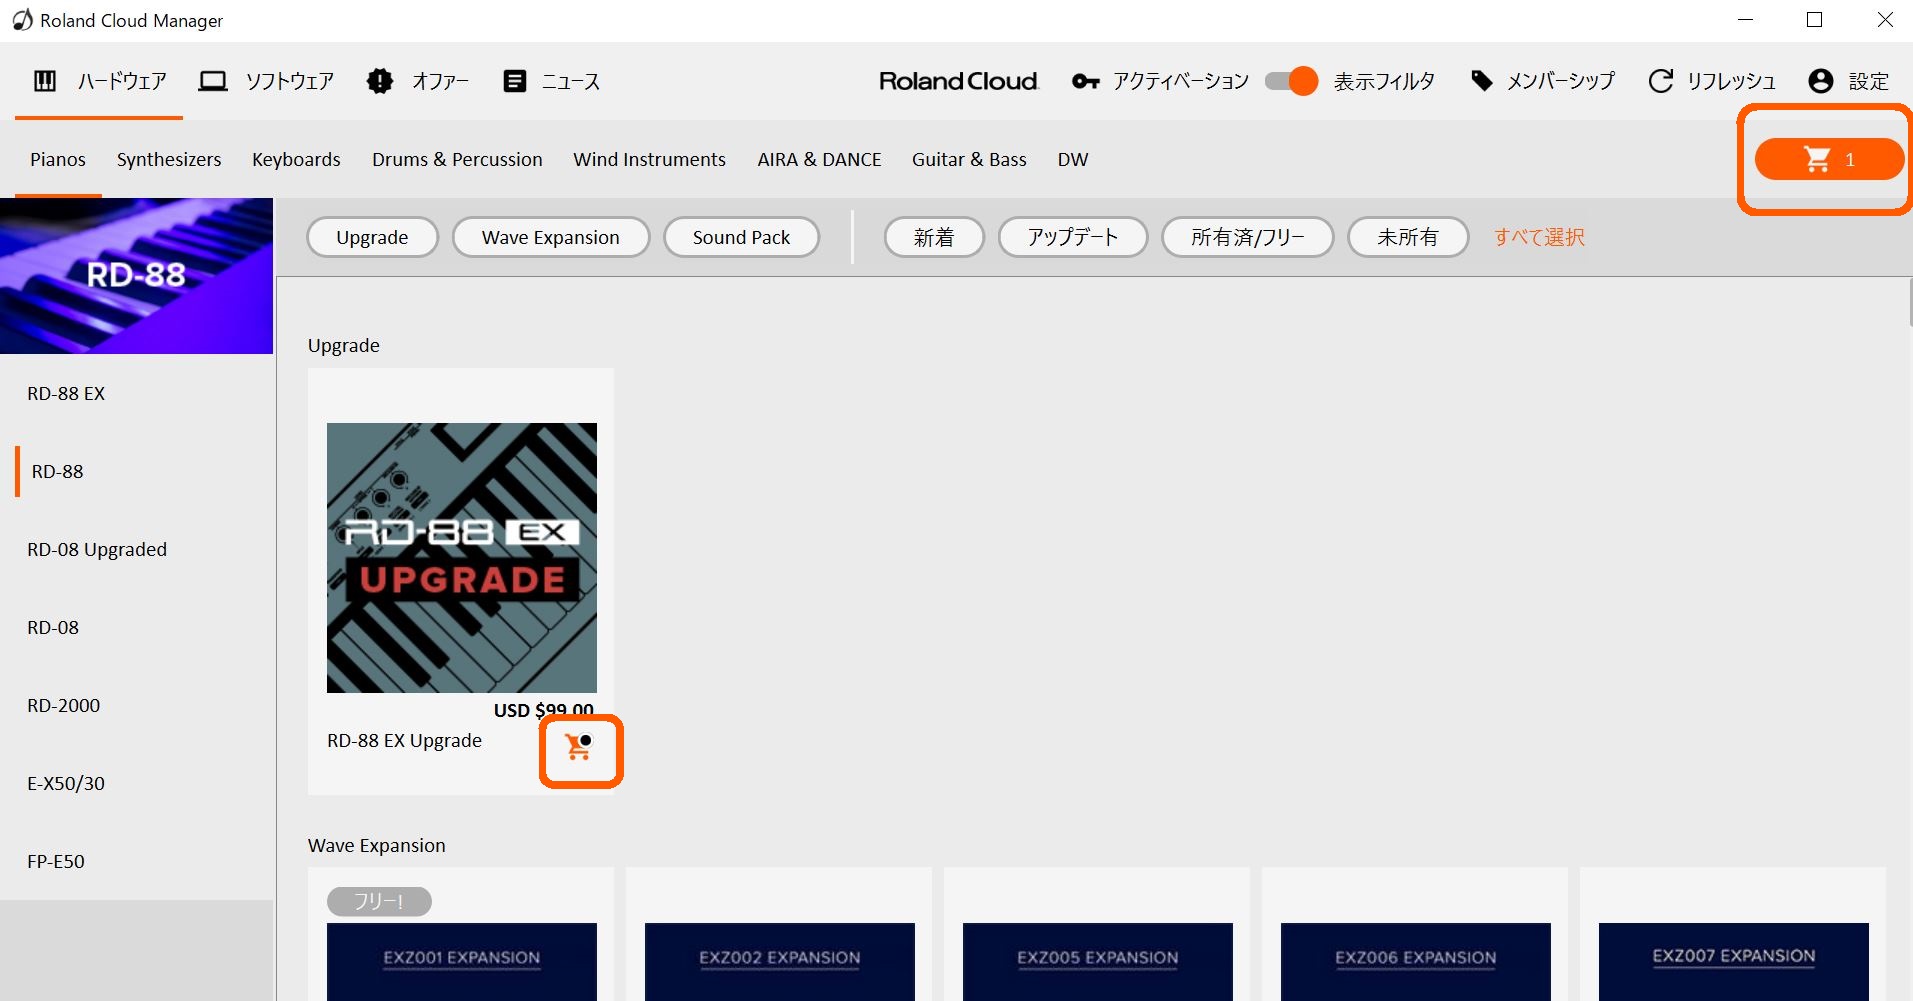
Task: Open the News section icon
Action: tap(515, 81)
